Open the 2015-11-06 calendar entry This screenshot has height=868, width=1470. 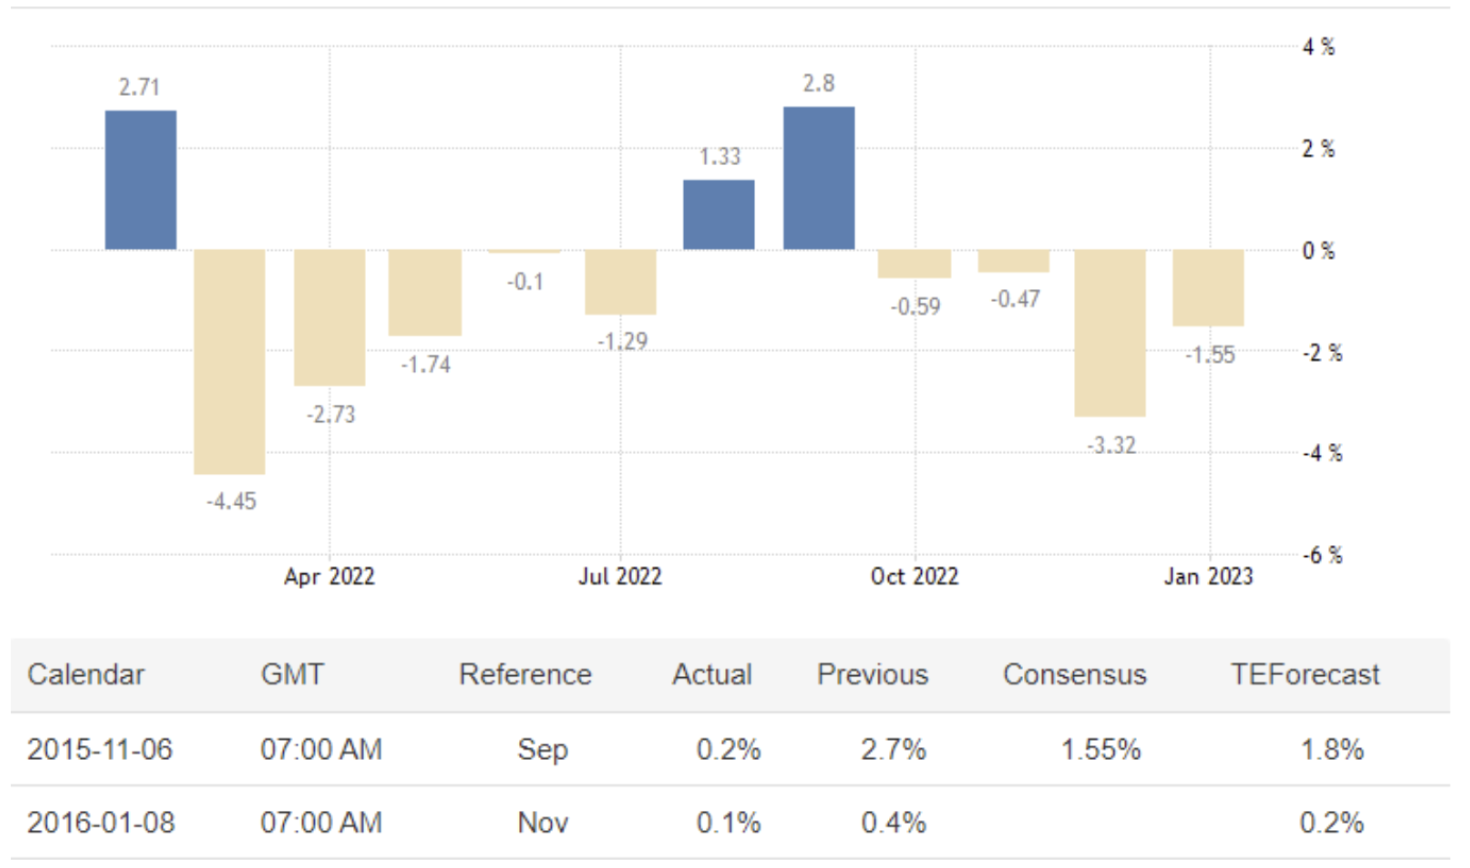(x=100, y=749)
